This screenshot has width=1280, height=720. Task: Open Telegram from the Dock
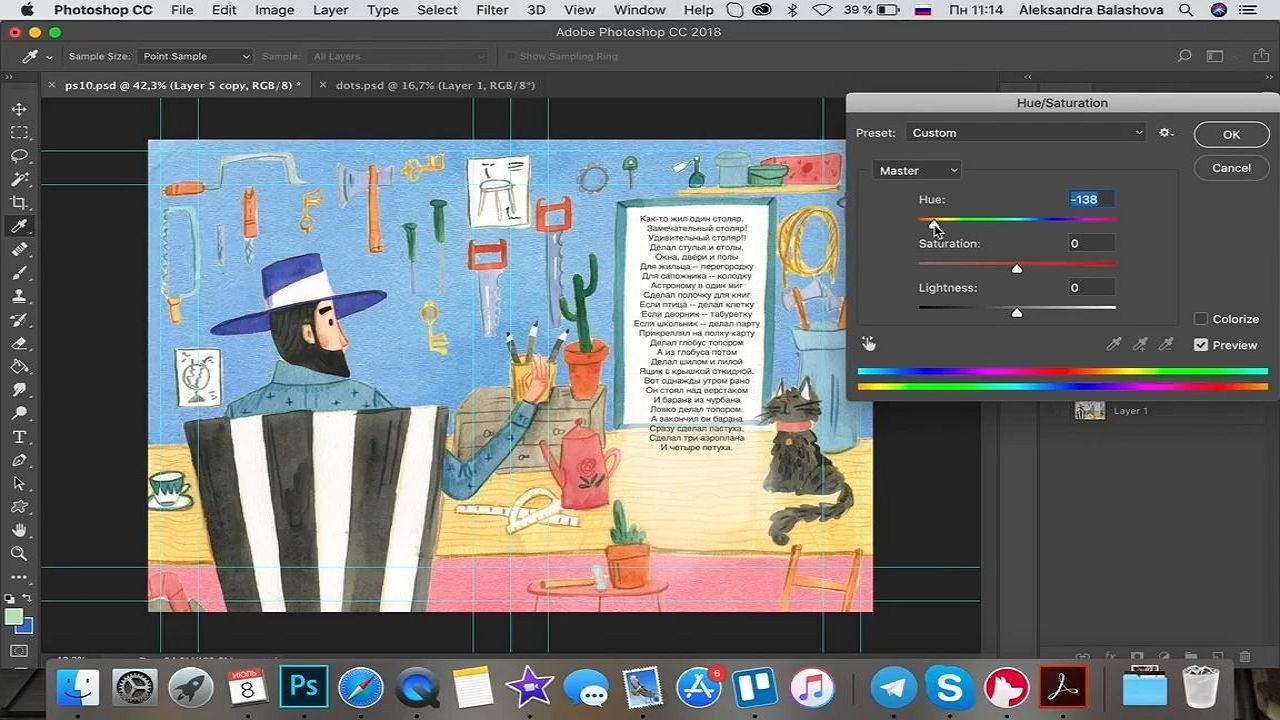pyautogui.click(x=894, y=687)
